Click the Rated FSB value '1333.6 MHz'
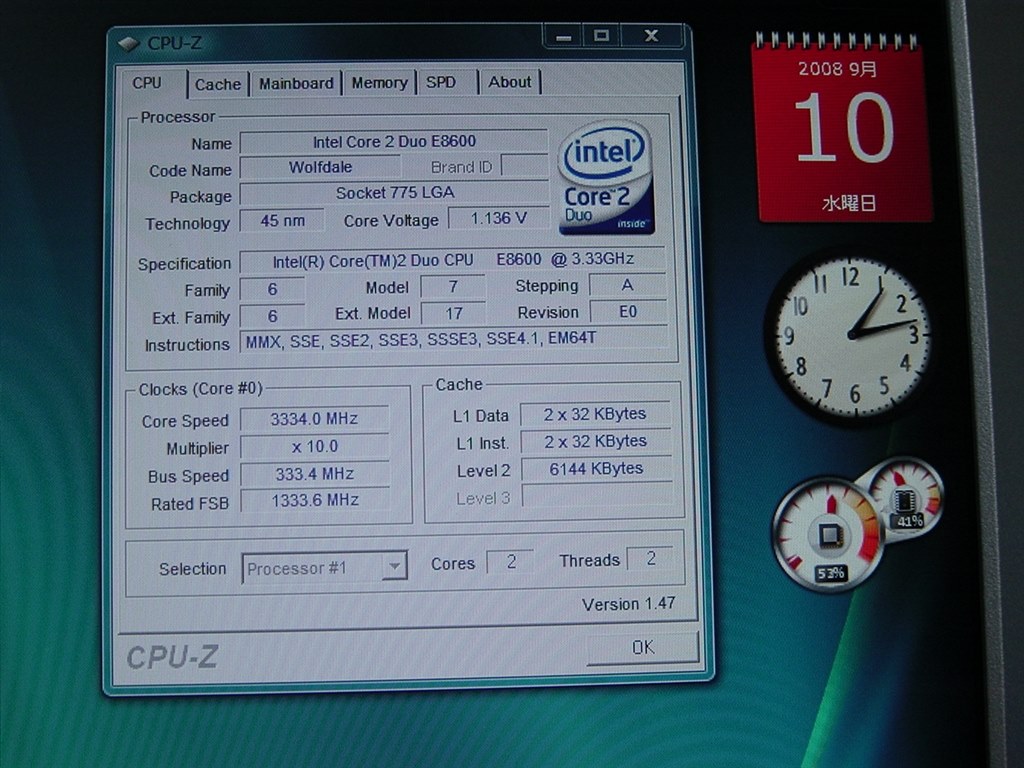1024x768 pixels. coord(315,500)
